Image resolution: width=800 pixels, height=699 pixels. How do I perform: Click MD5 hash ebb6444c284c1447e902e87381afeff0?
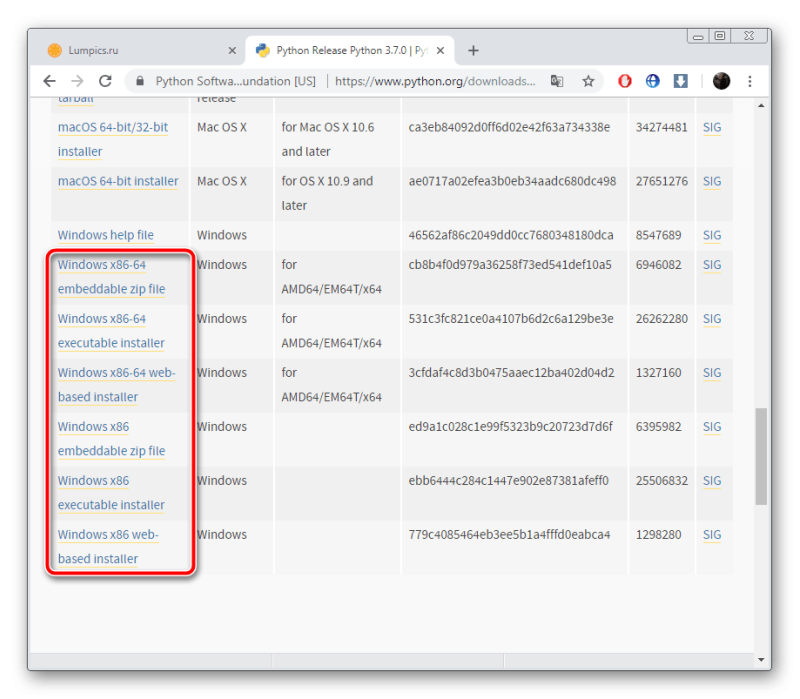tap(509, 481)
